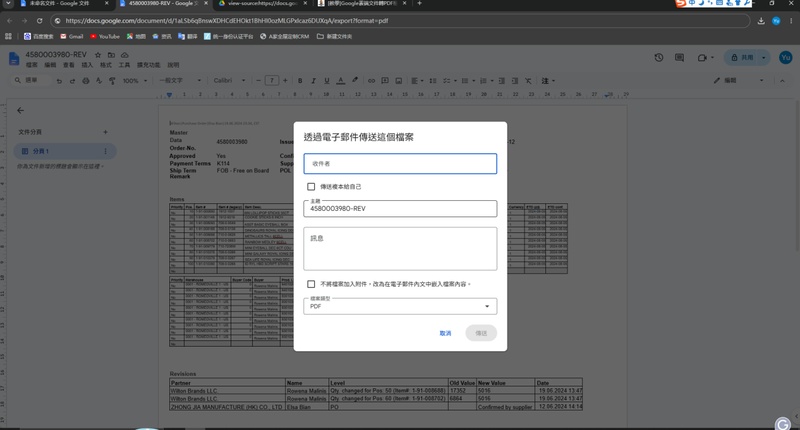
Task: Click the back arrow in the tabs sidebar
Action: pyautogui.click(x=20, y=110)
